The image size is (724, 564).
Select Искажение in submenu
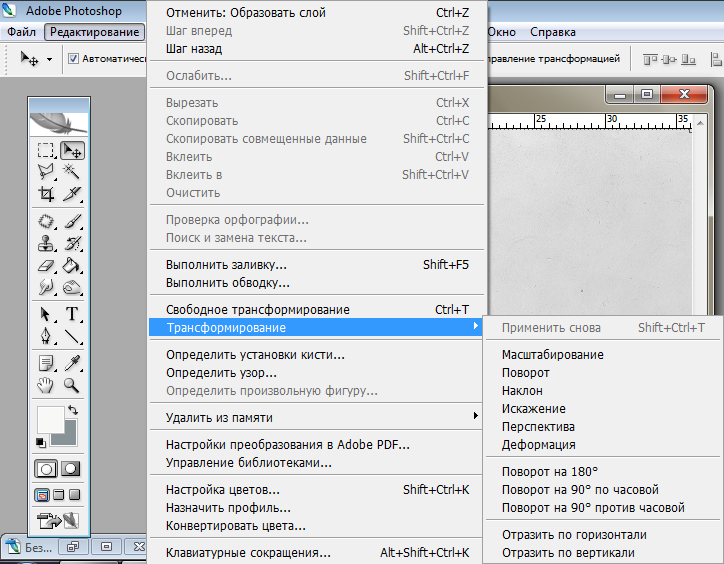(x=603, y=408)
